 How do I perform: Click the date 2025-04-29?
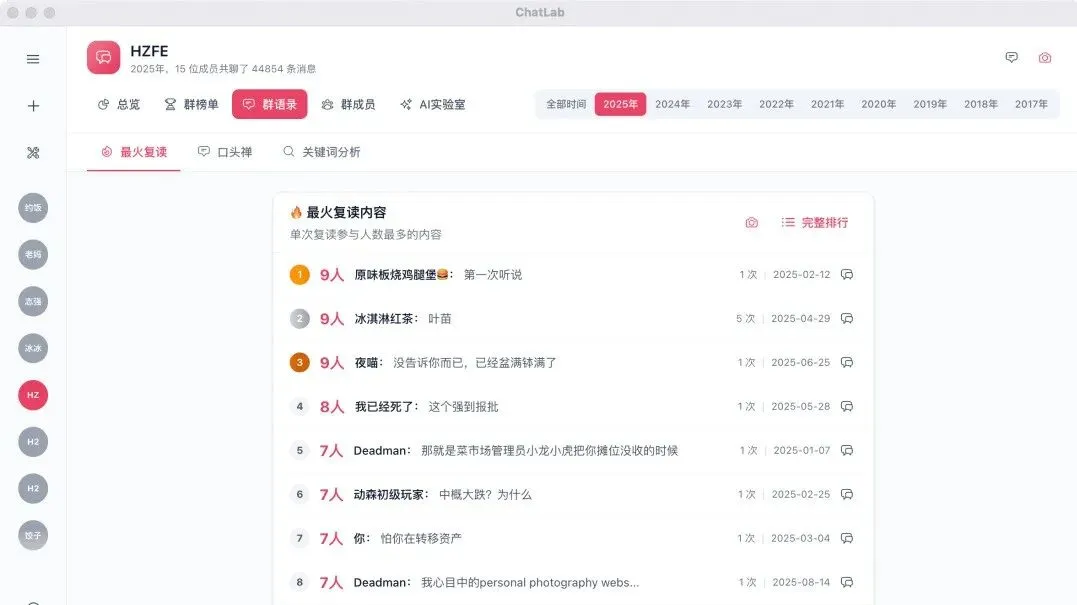[x=801, y=319]
